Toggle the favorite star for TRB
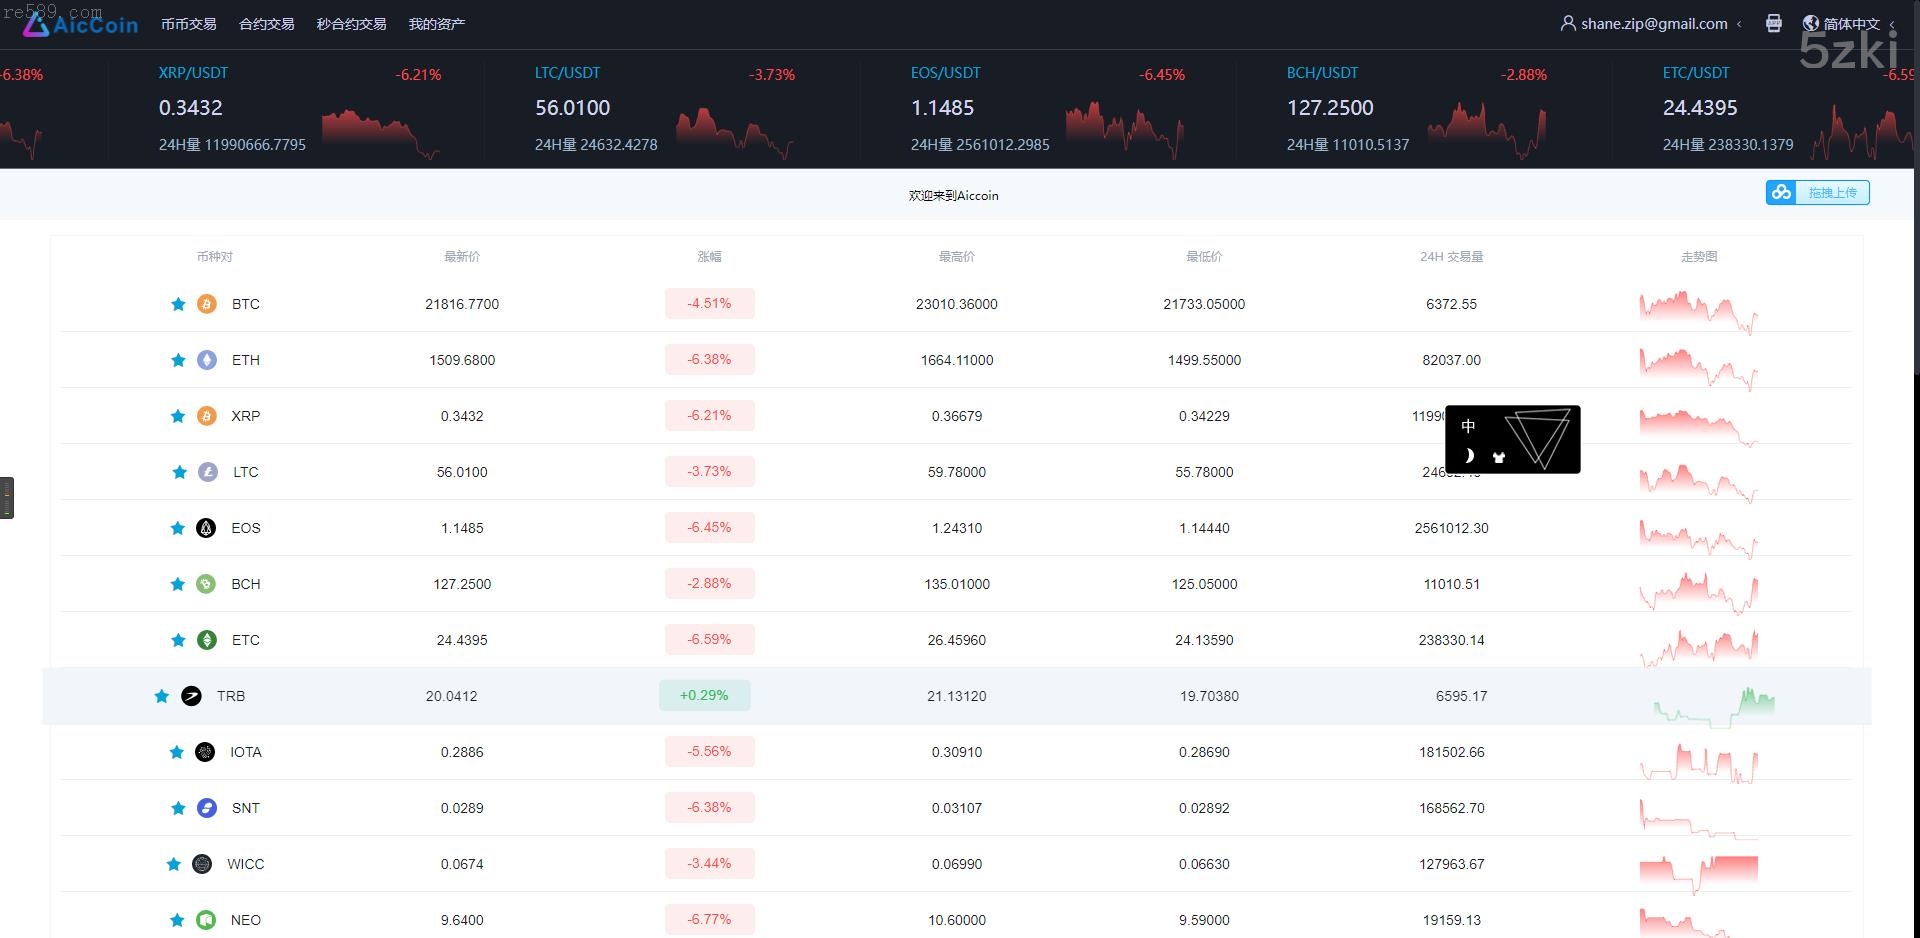1920x938 pixels. tap(161, 696)
